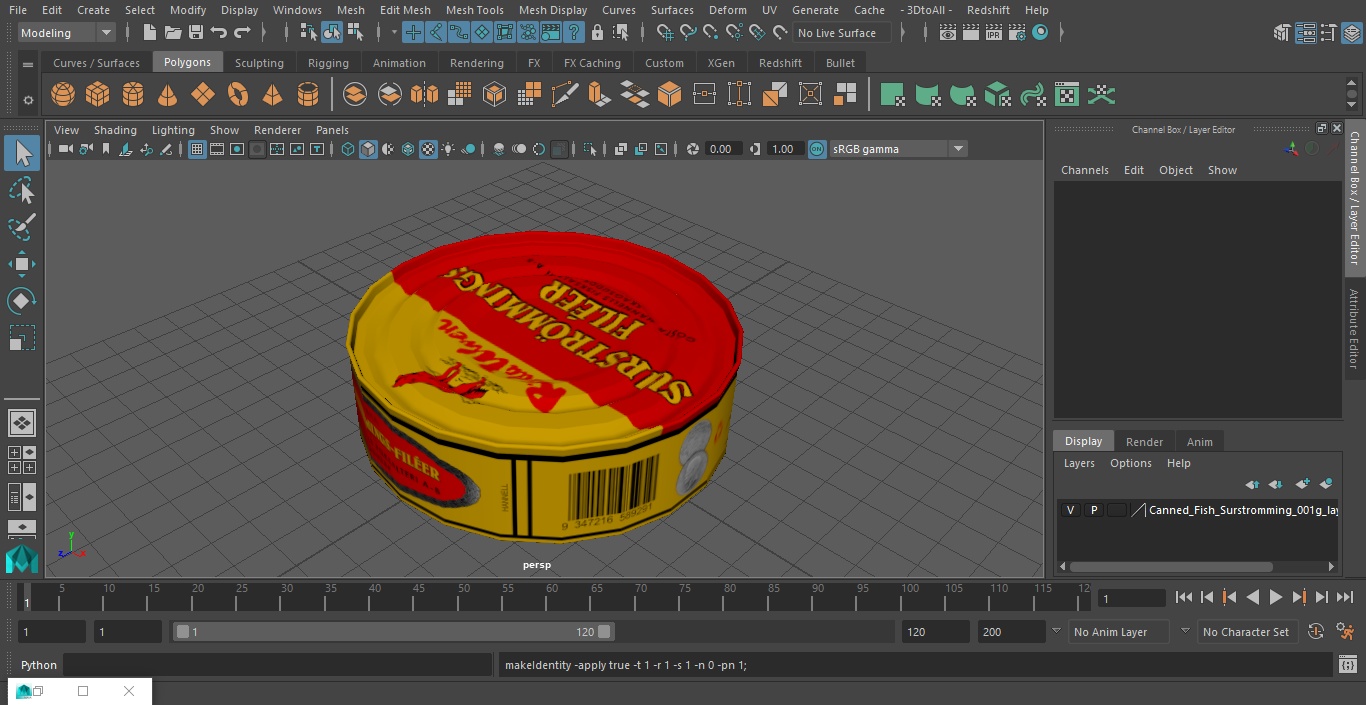Image resolution: width=1366 pixels, height=705 pixels.
Task: Create a polygon pipe from the shelf
Action: pos(308,95)
